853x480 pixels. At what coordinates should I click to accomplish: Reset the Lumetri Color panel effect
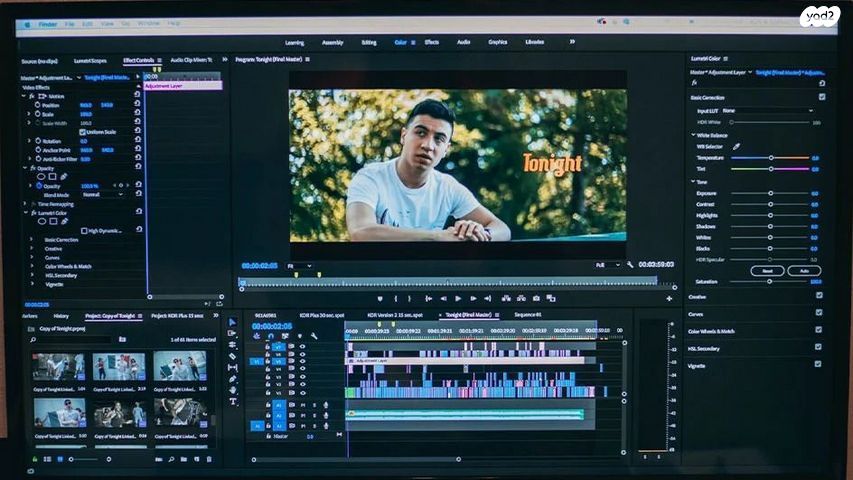coord(822,83)
